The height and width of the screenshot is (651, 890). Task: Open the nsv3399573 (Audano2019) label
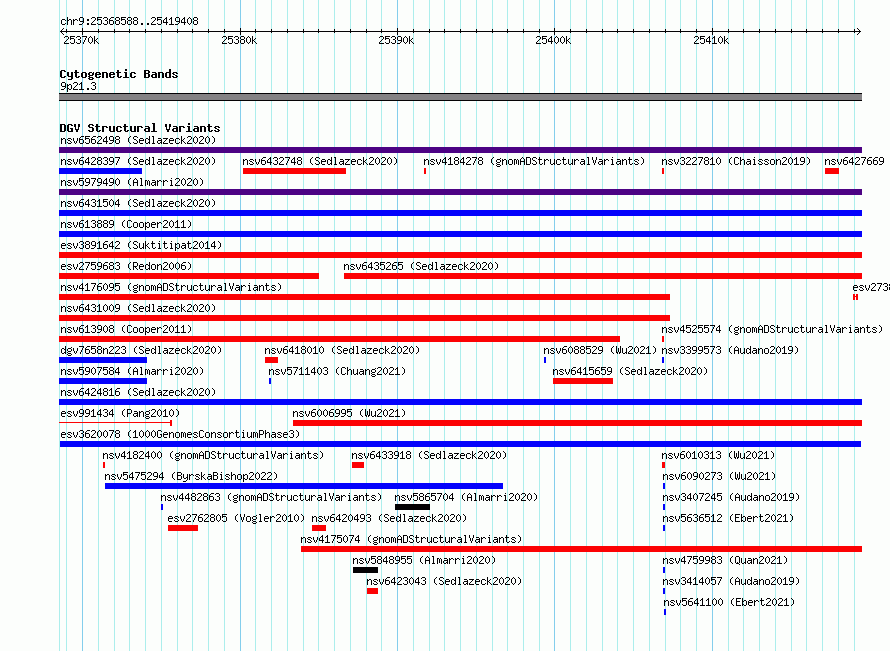click(730, 350)
